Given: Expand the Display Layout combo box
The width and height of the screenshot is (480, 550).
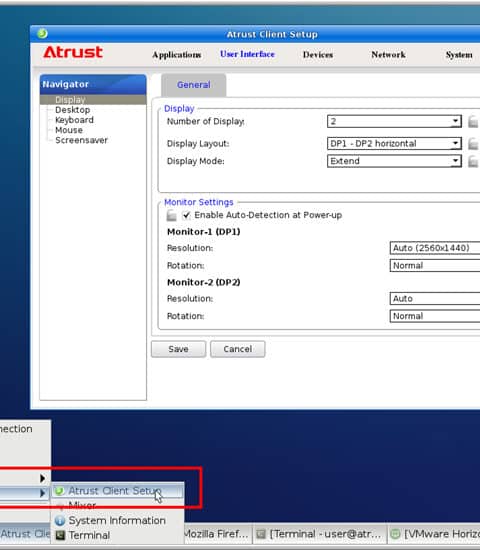Looking at the screenshot, I should [x=394, y=143].
